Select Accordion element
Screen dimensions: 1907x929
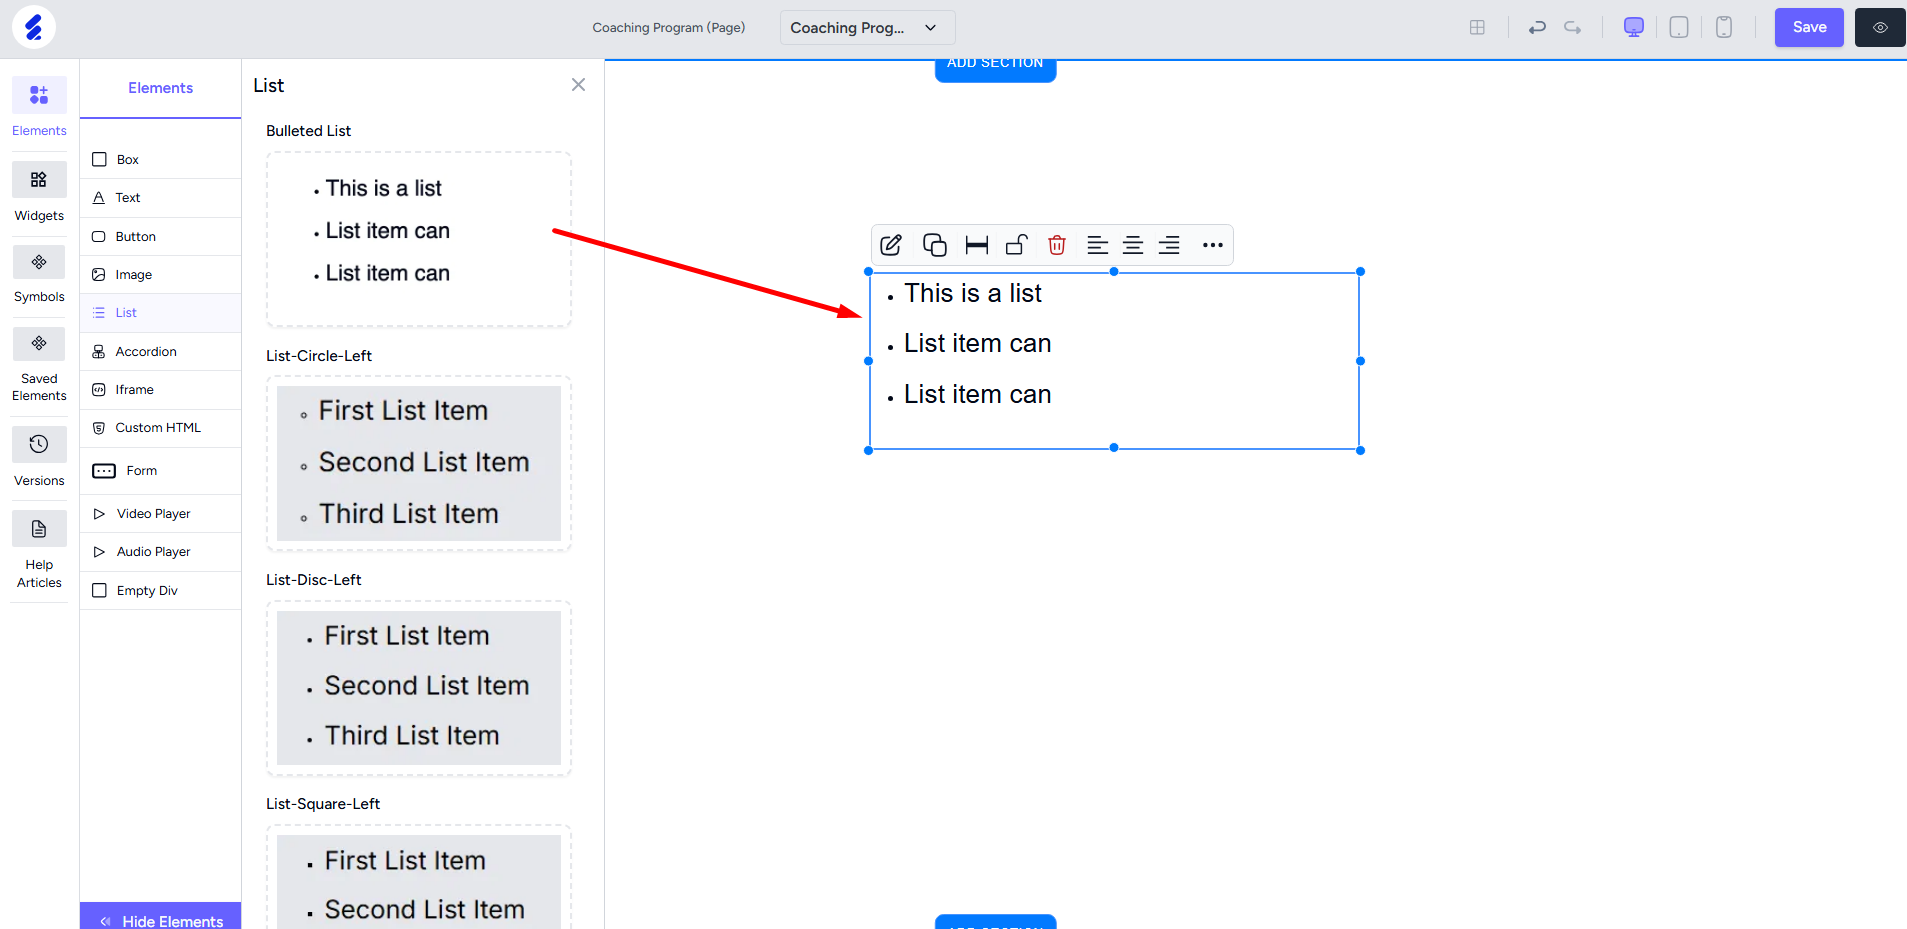point(160,352)
